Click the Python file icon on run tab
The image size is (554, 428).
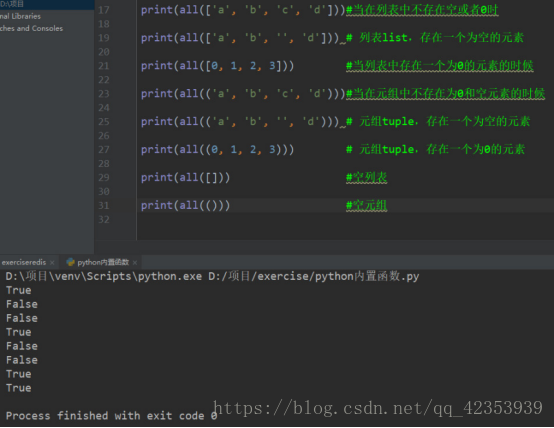[x=71, y=262]
